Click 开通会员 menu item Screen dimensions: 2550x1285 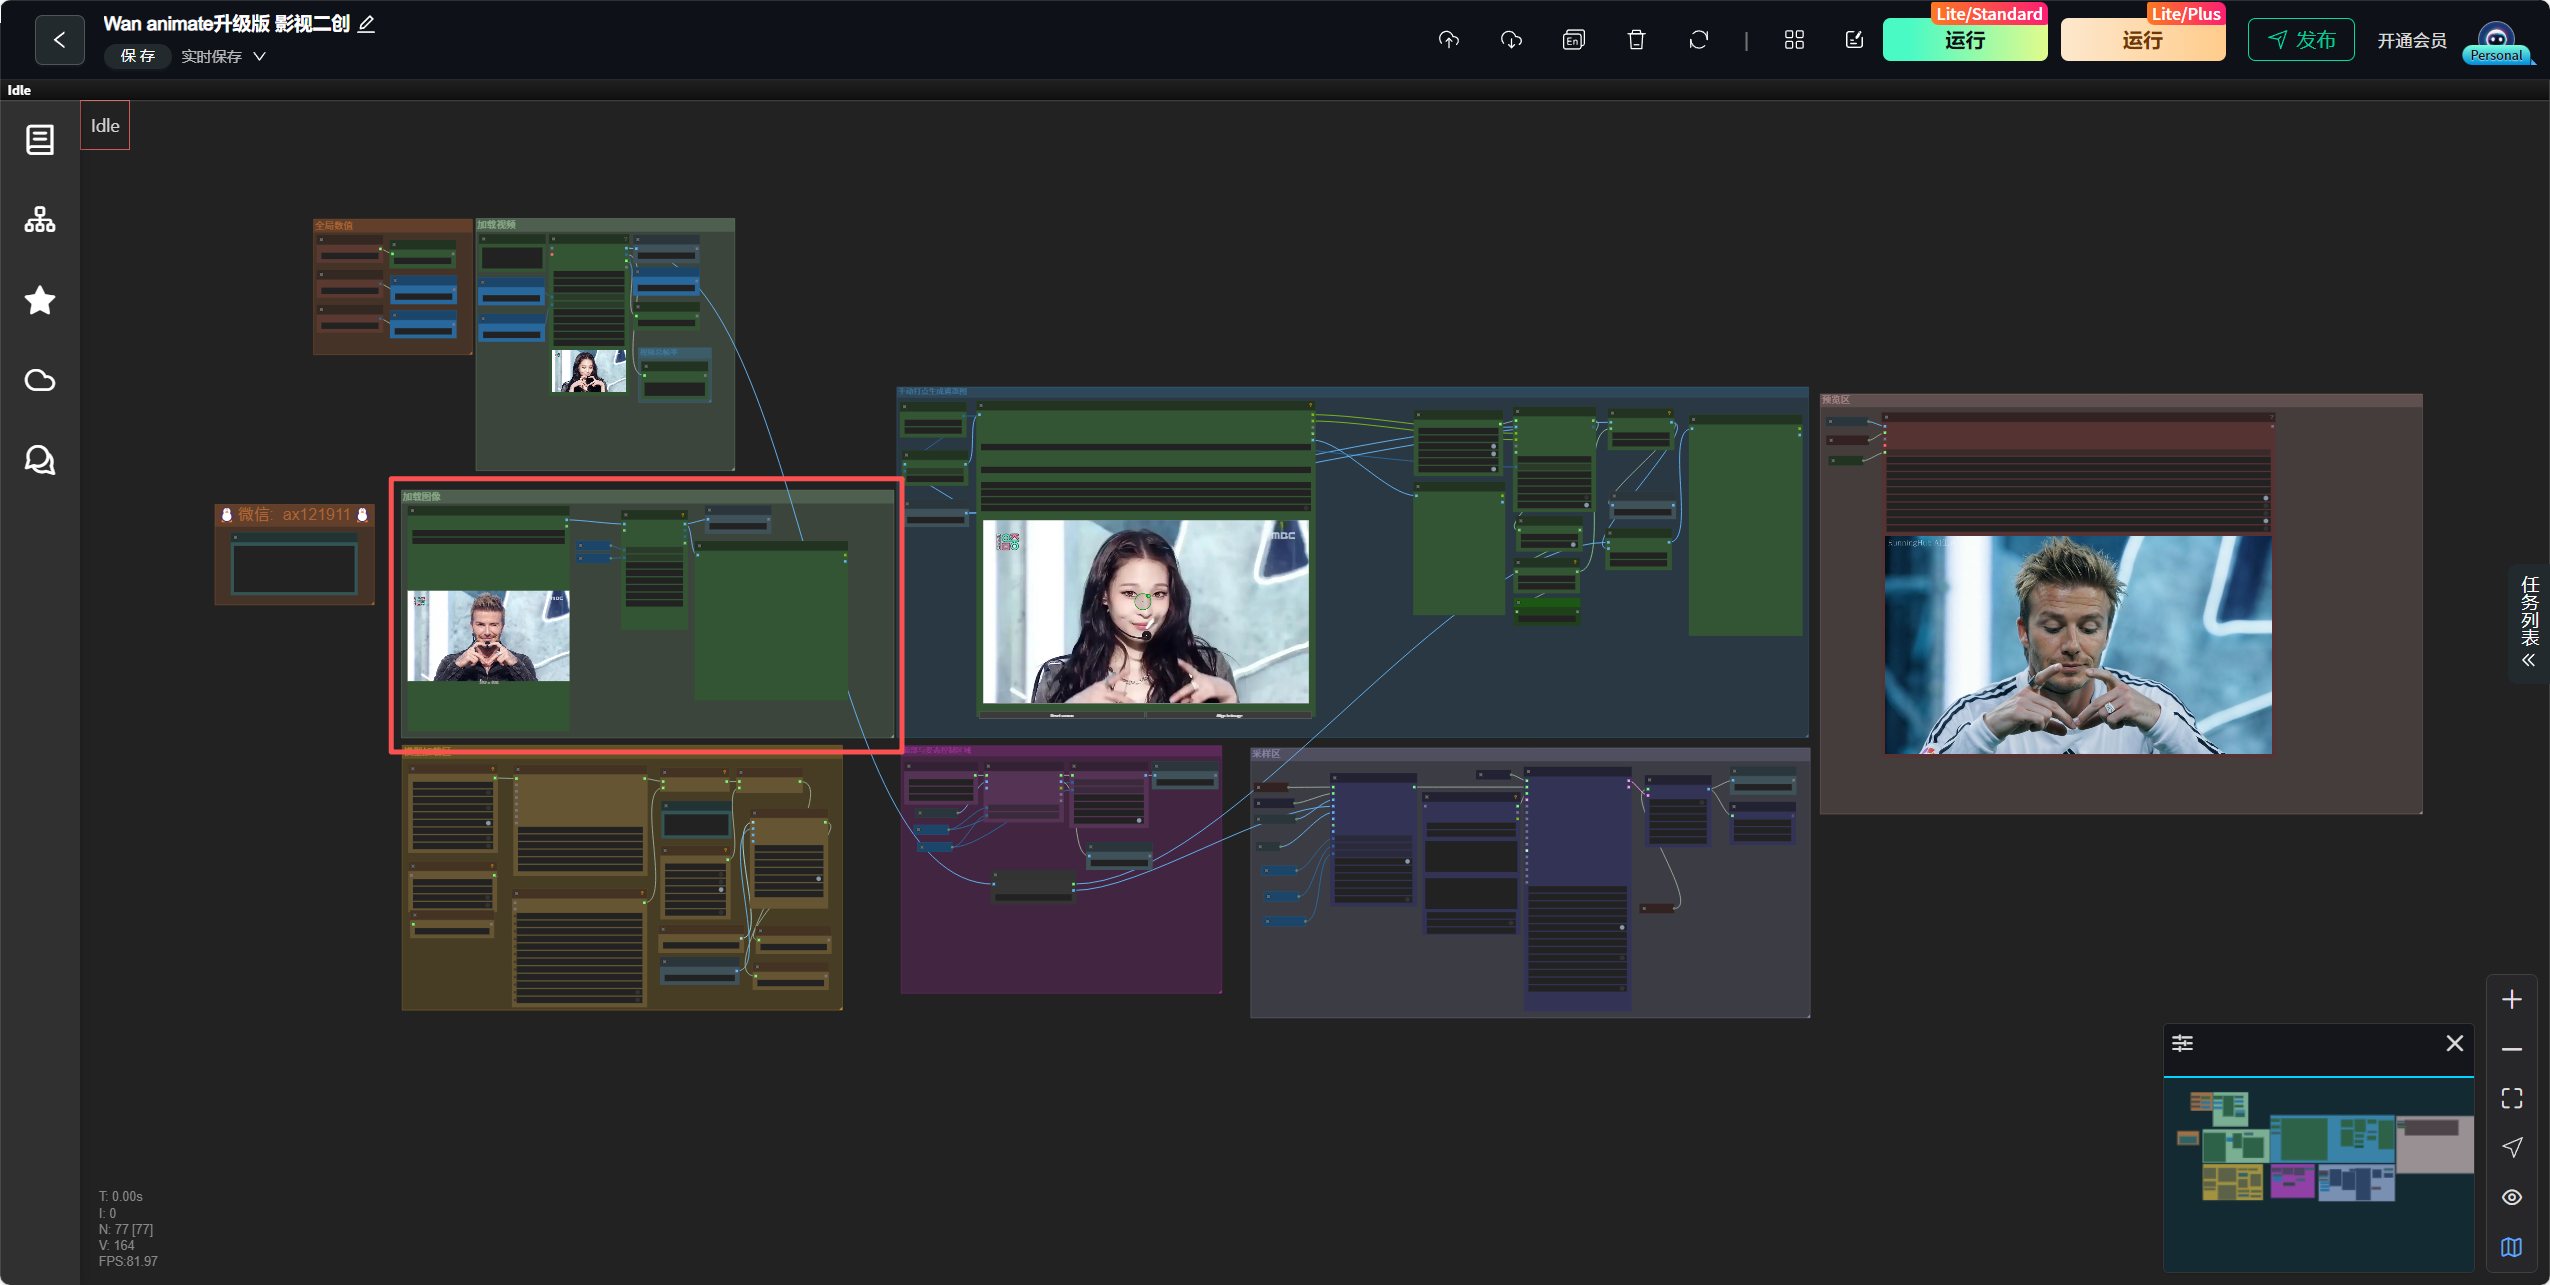click(2411, 40)
